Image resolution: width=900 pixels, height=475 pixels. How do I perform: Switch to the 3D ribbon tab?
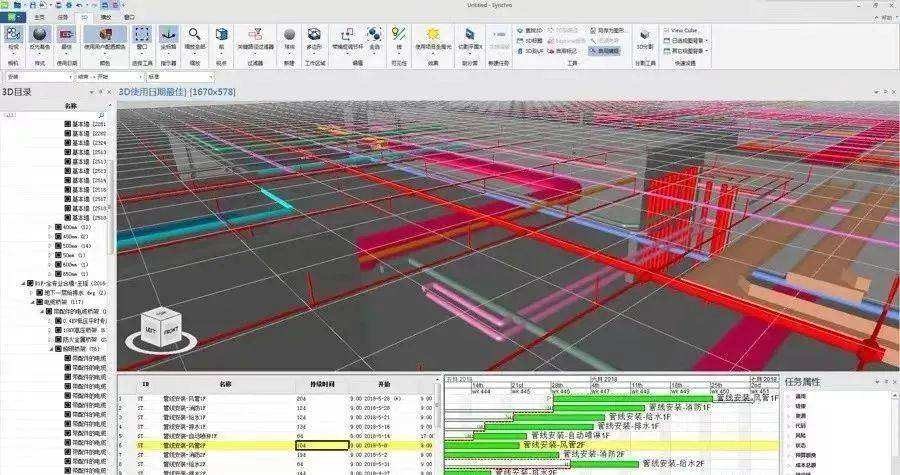click(83, 17)
